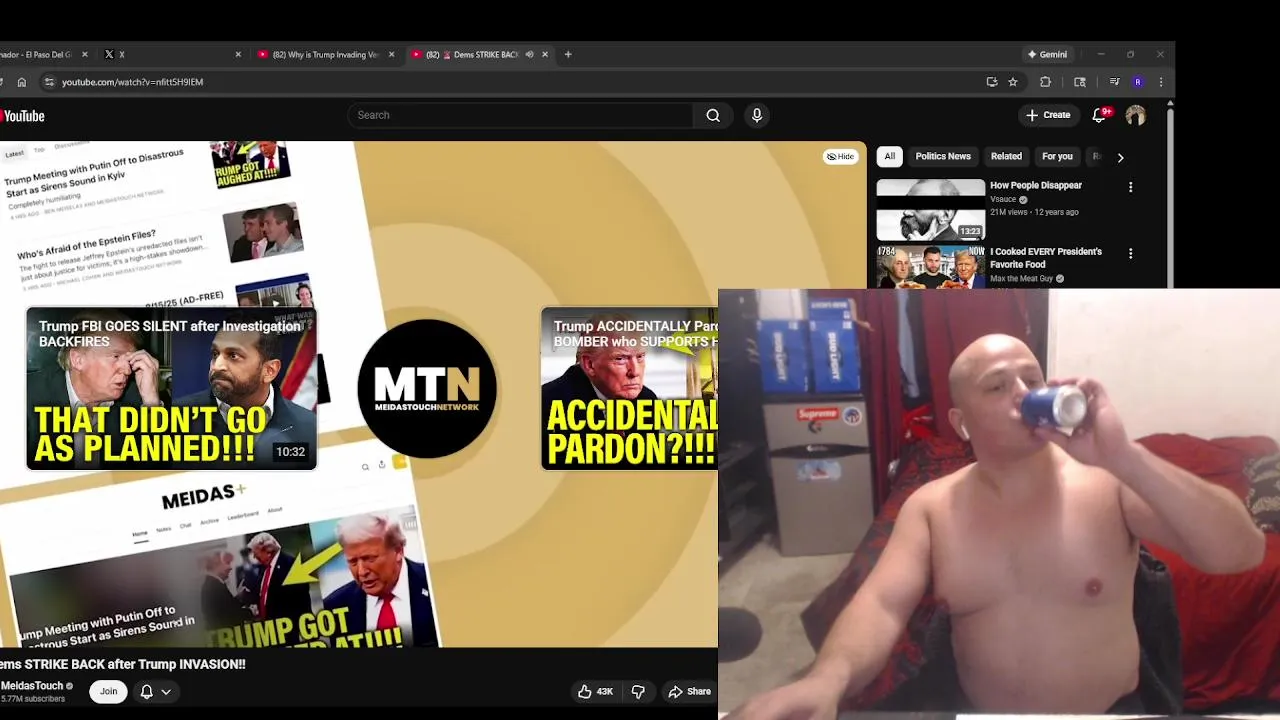
Task: Open How People Disappear thumbnail
Action: pyautogui.click(x=931, y=209)
